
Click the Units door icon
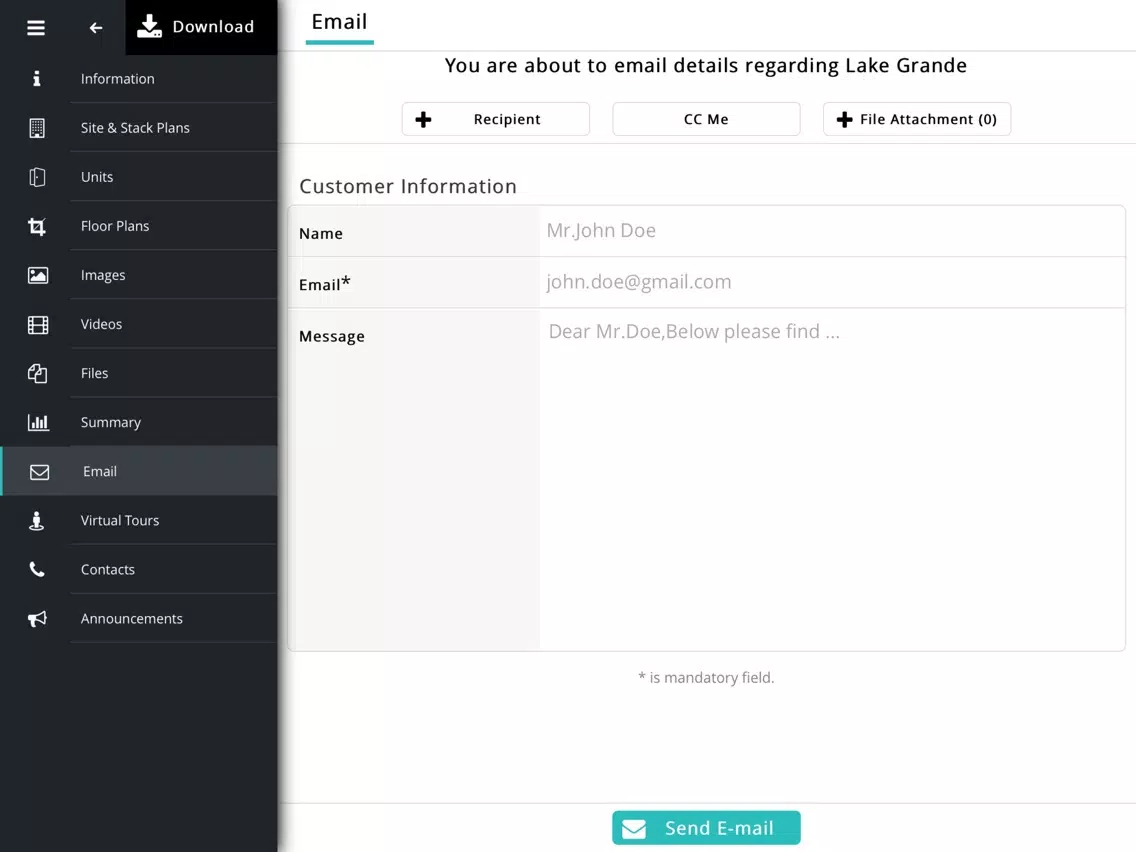[37, 177]
